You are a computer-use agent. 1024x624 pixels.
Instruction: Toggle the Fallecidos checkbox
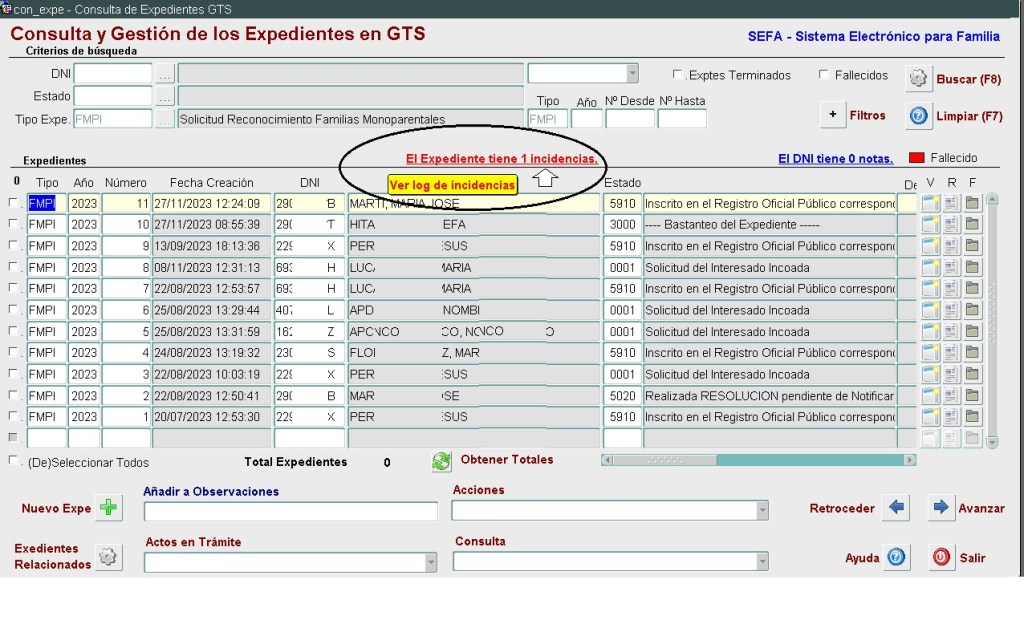click(823, 75)
